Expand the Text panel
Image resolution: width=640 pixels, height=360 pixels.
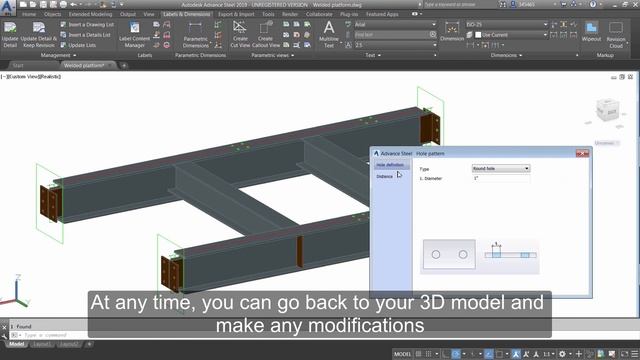pos(373,55)
